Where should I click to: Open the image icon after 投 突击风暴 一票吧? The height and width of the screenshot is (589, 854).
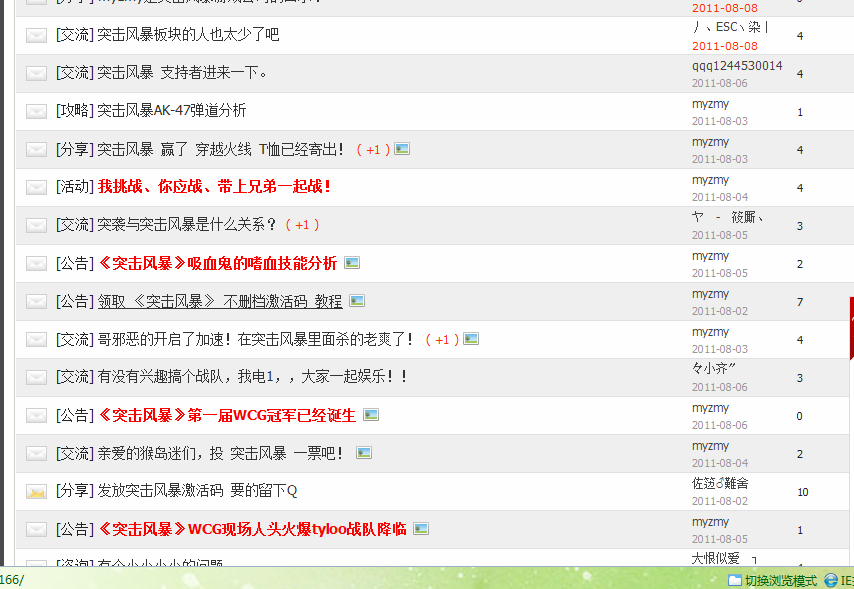click(x=364, y=453)
